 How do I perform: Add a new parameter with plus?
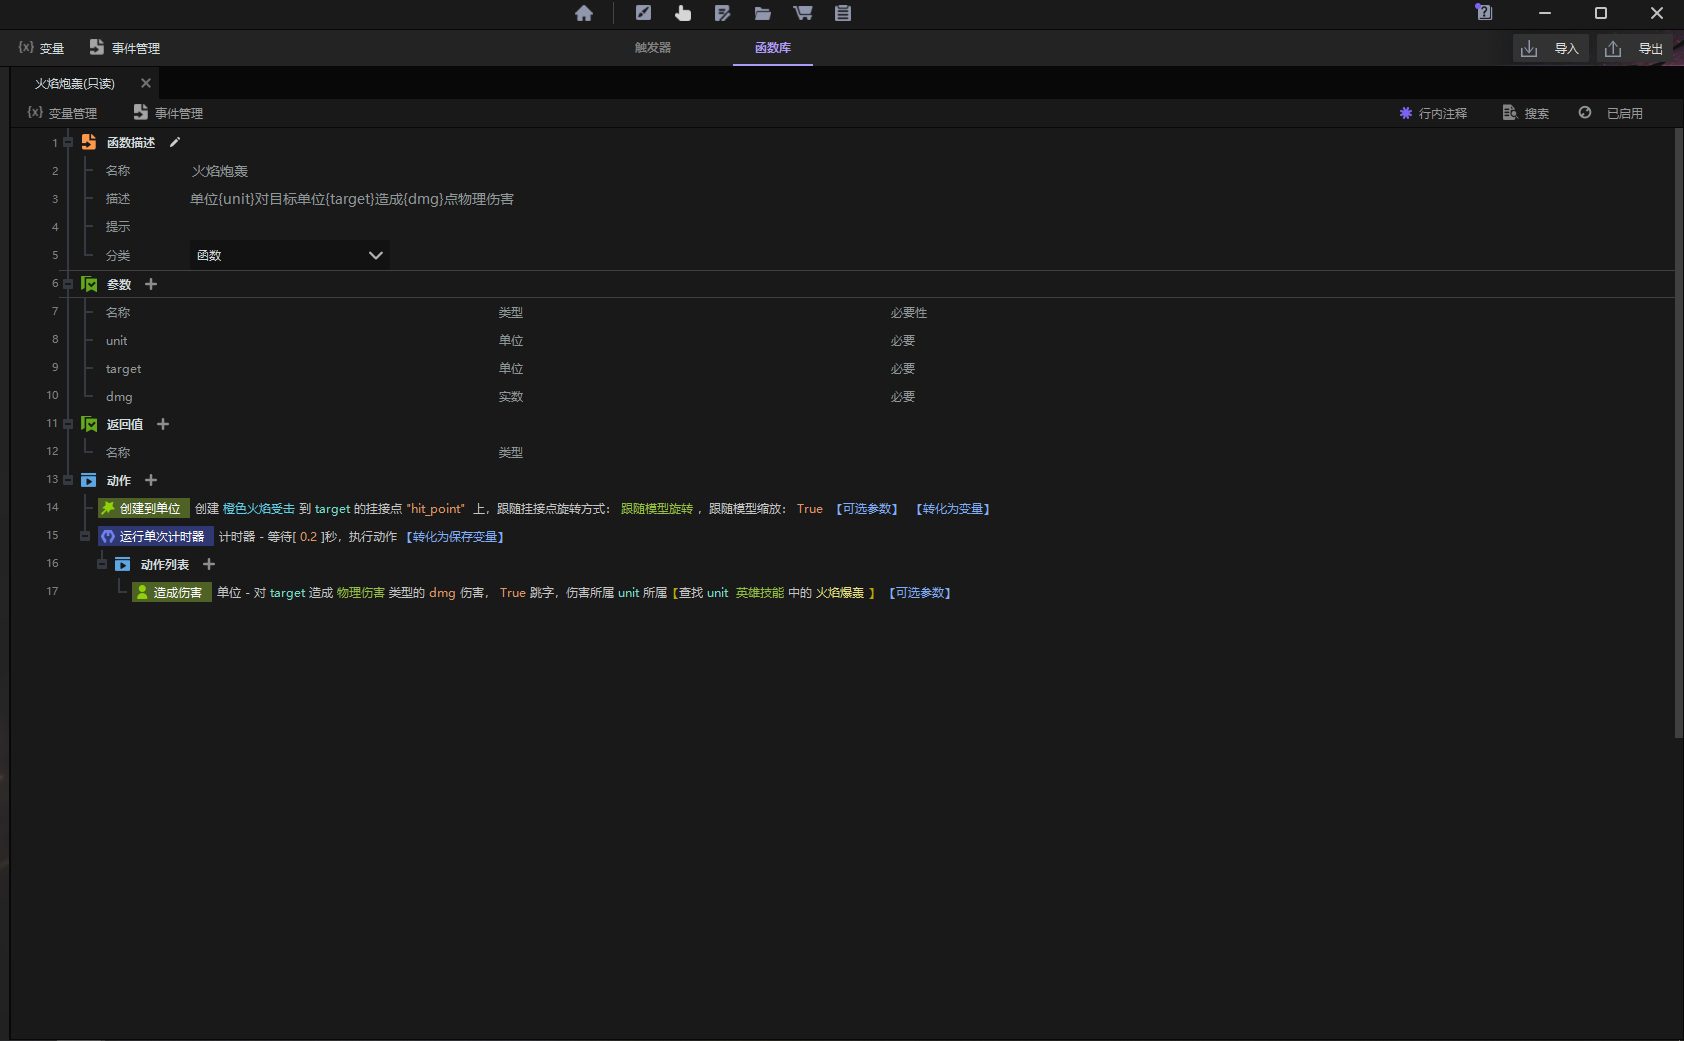[x=151, y=284]
